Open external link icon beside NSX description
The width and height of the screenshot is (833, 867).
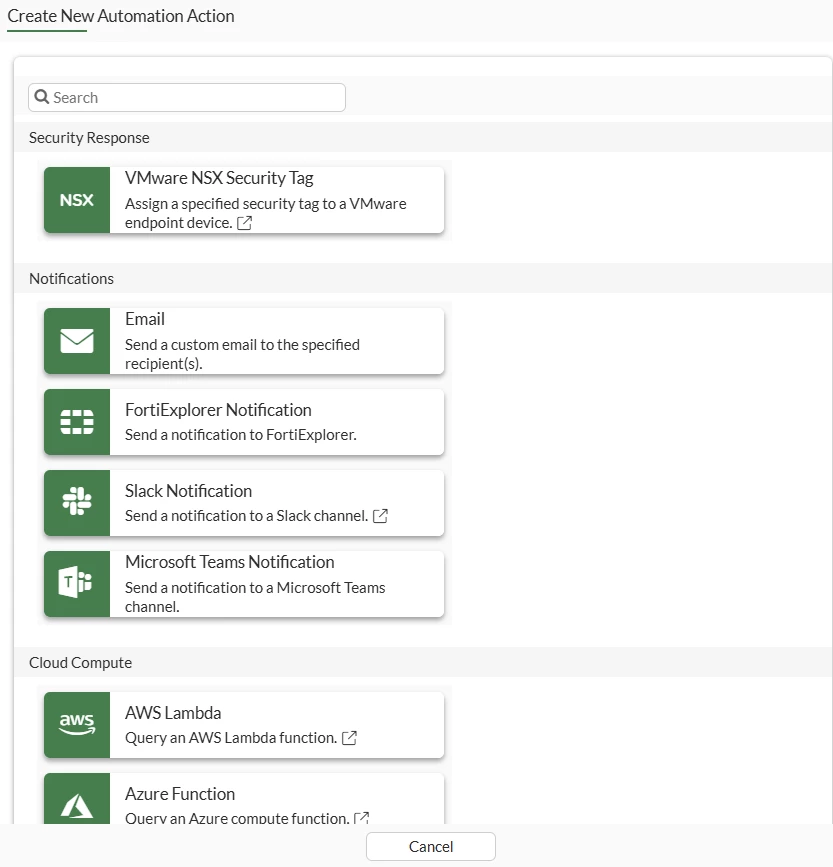pyautogui.click(x=244, y=223)
